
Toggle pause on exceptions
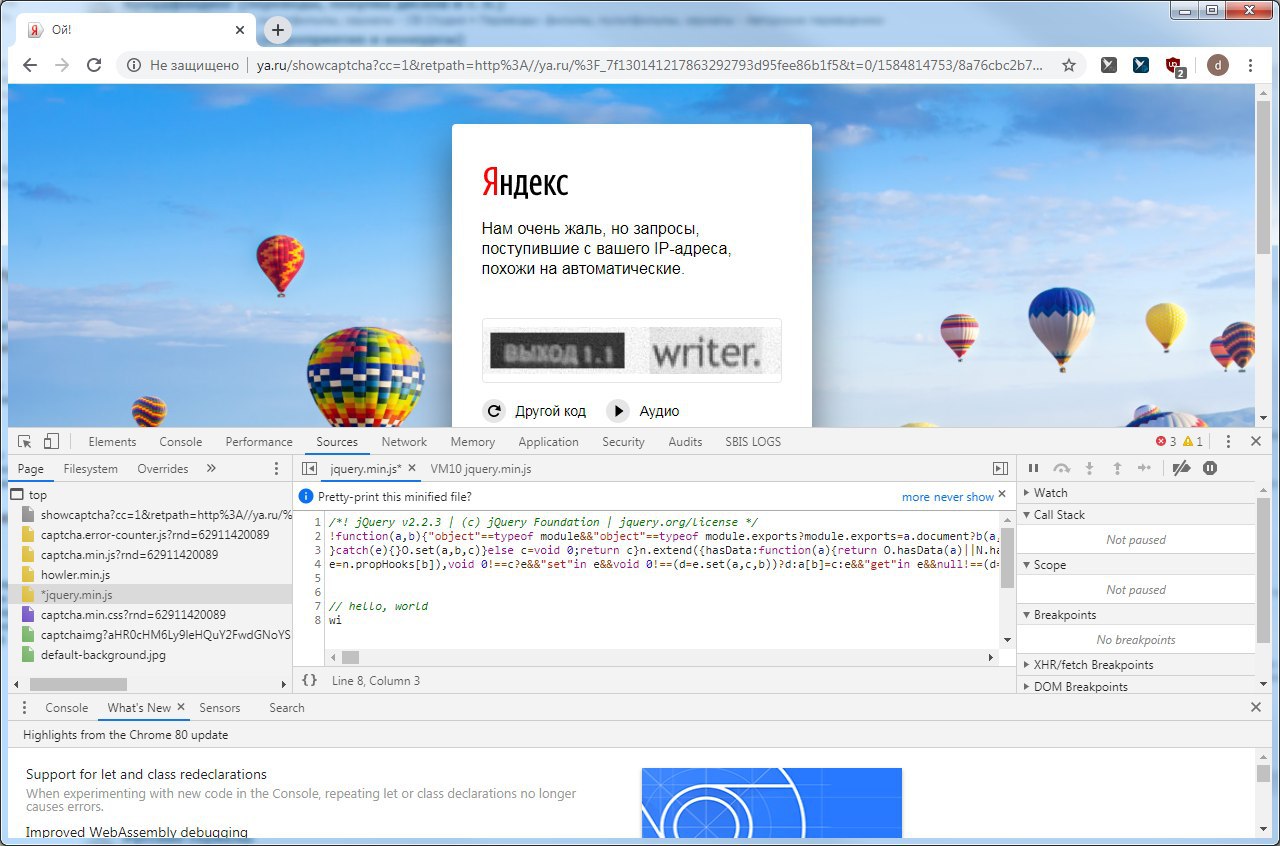(1209, 468)
